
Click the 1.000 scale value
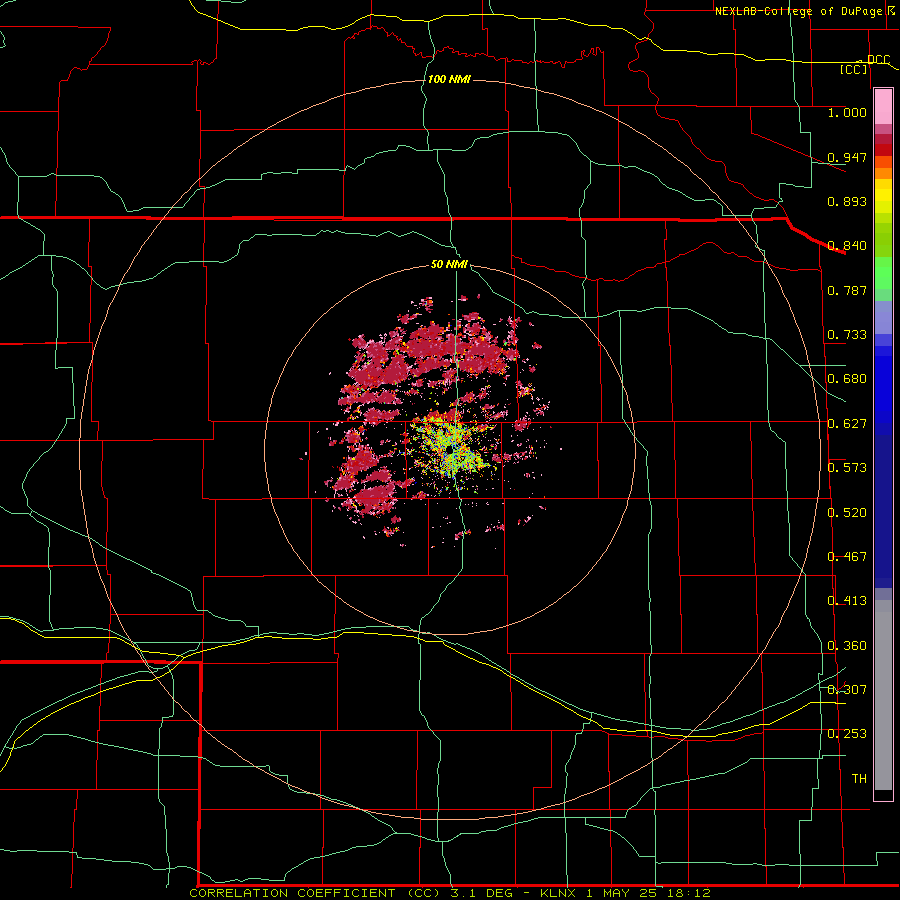click(847, 112)
